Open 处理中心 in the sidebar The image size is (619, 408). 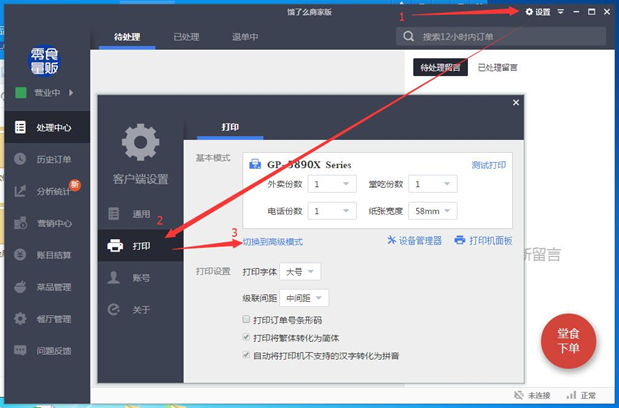(x=47, y=127)
